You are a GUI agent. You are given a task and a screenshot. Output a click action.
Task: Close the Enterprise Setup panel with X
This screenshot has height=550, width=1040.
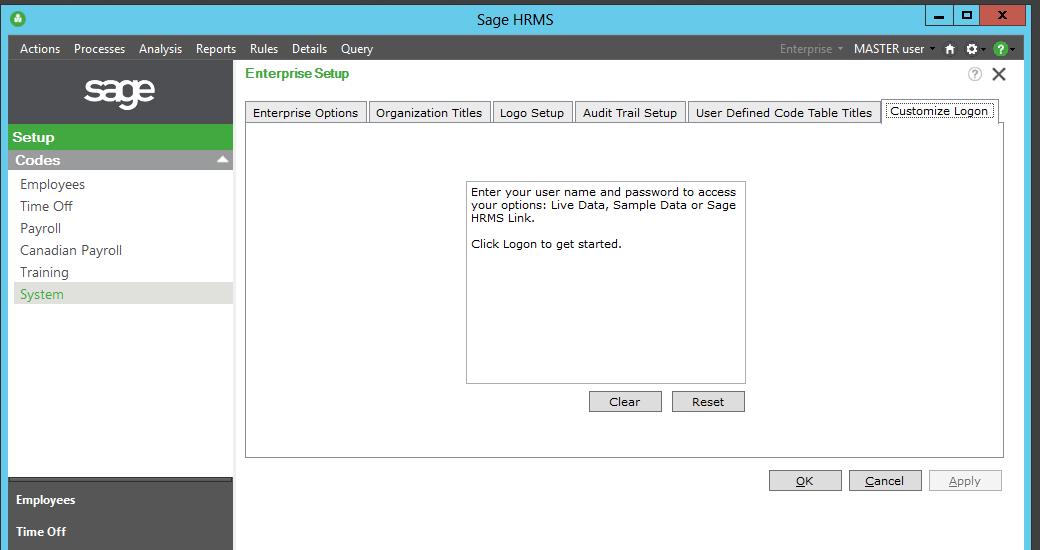coord(998,74)
